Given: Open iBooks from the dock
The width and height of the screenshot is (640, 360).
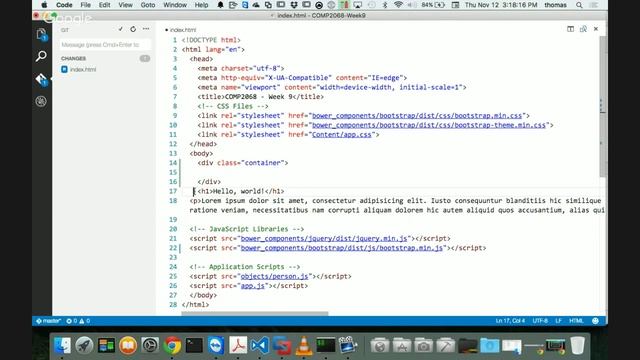Looking at the screenshot, I should 128,345.
